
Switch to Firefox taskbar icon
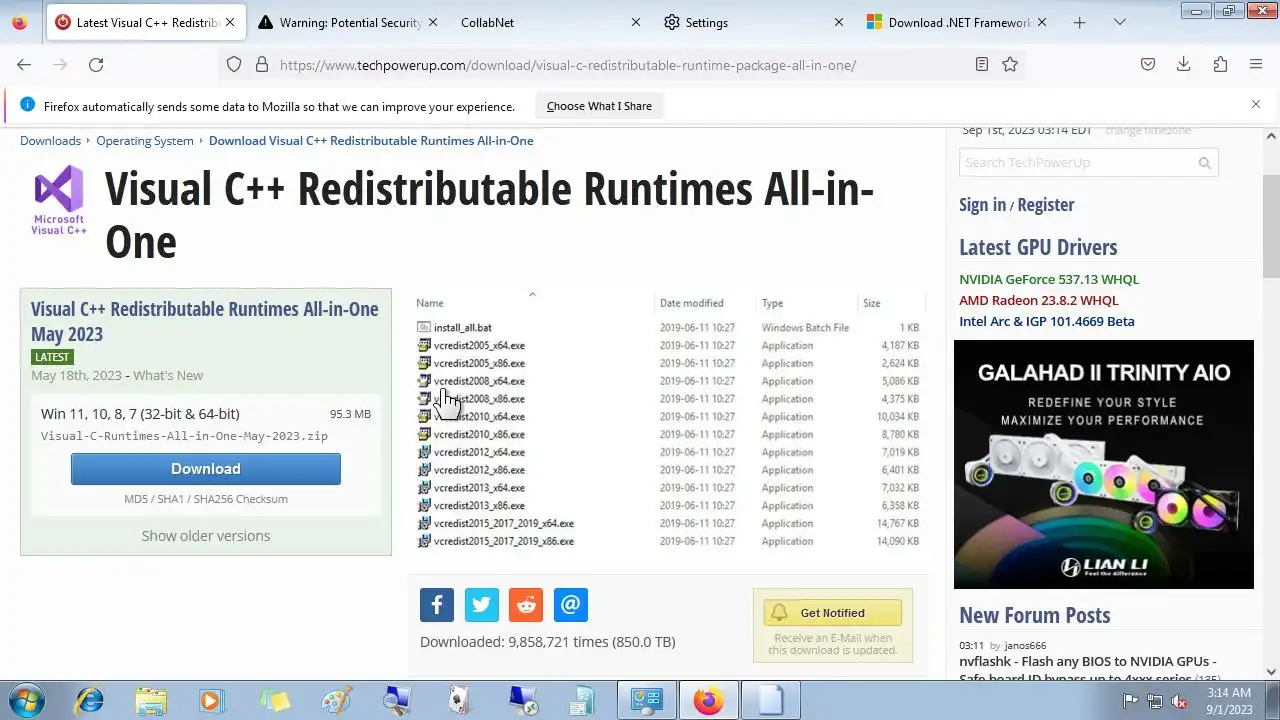coord(708,700)
